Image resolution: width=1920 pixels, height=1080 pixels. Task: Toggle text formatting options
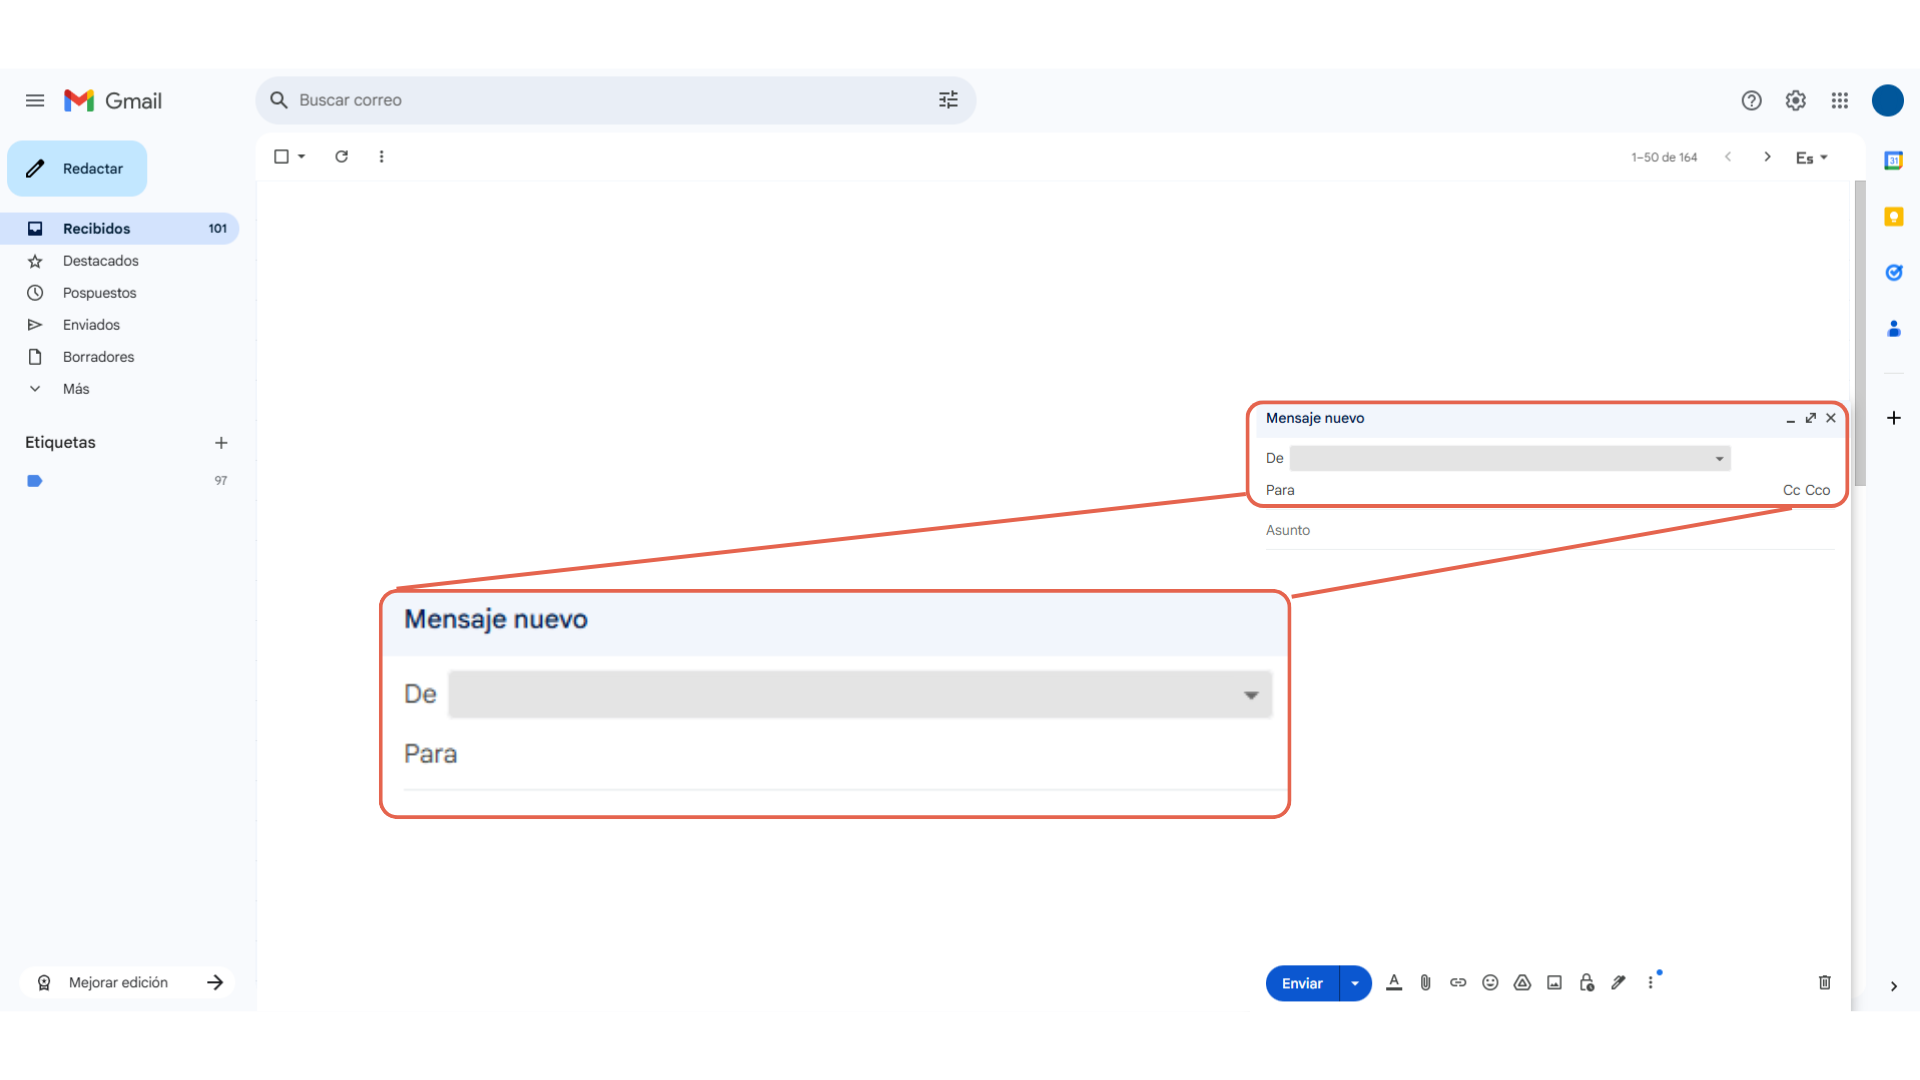tap(1394, 983)
